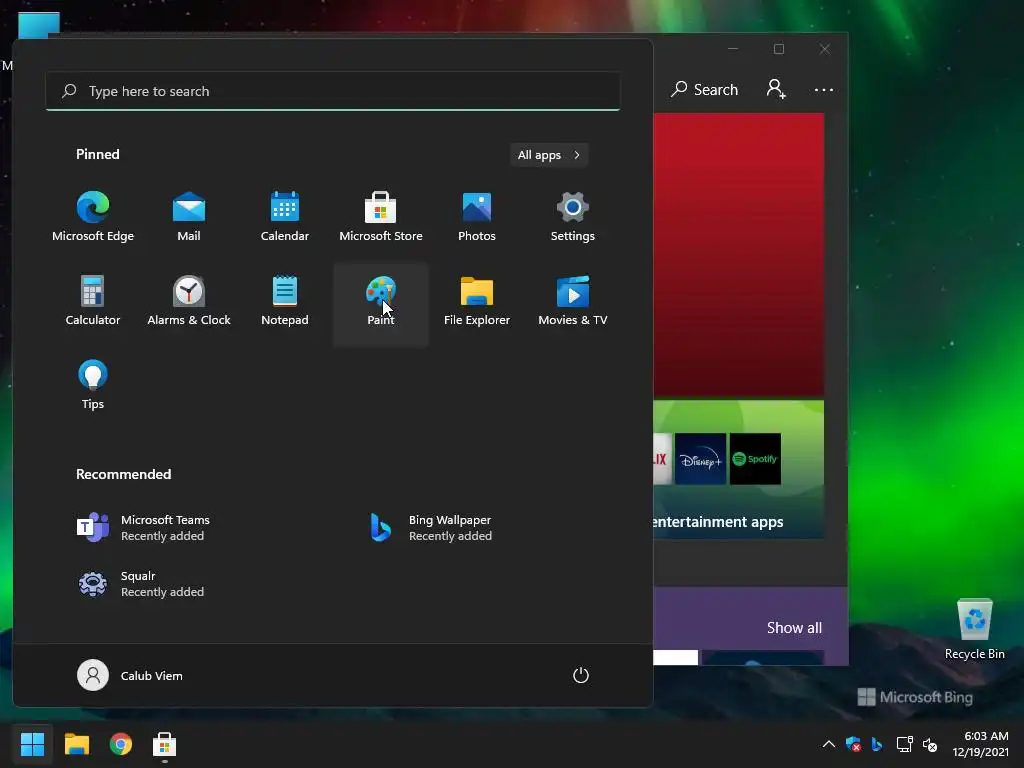The image size is (1024, 768).
Task: Launch Google Chrome from the taskbar
Action: click(121, 744)
